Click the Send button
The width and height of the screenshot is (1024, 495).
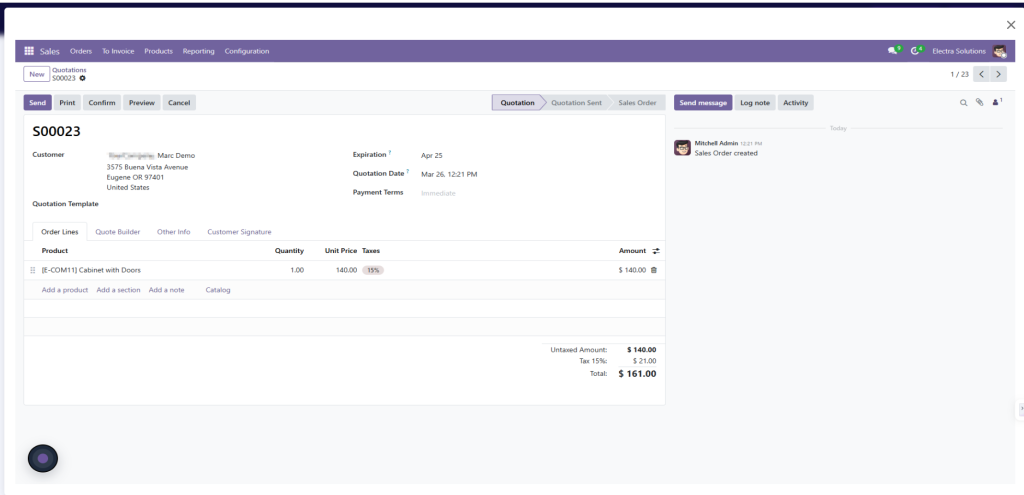[x=37, y=103]
